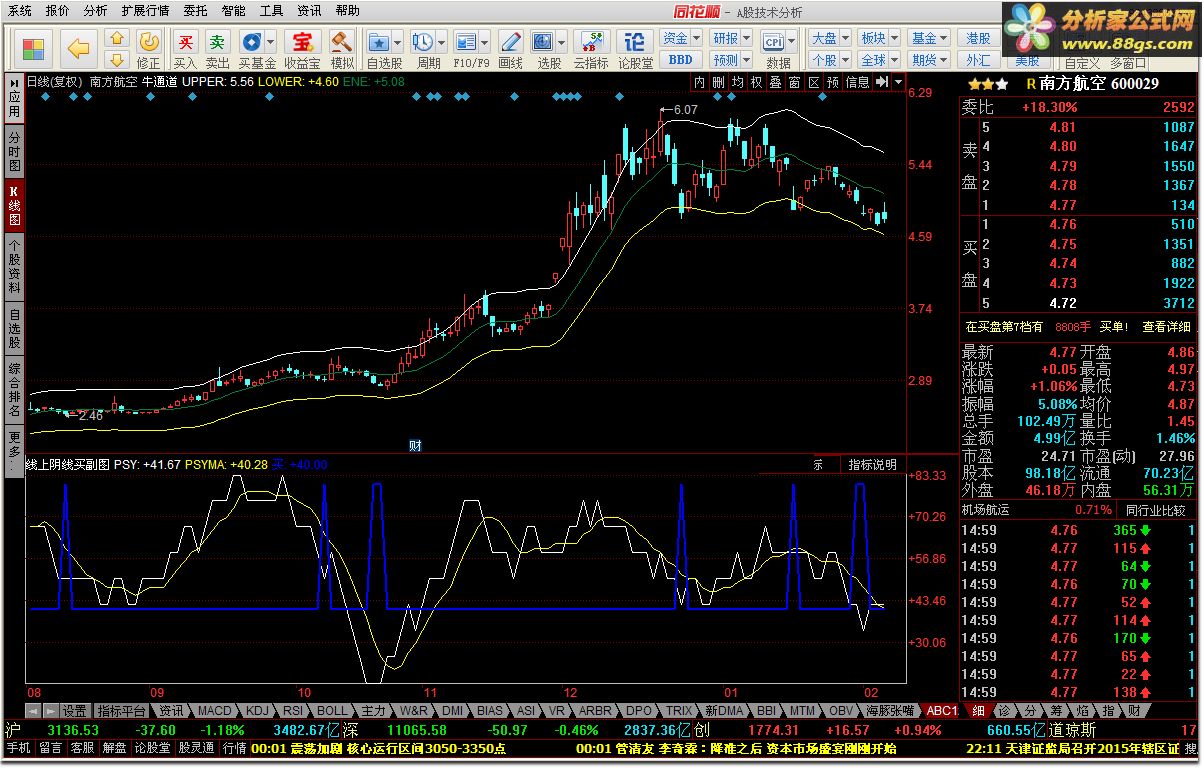The image size is (1204, 768).
Task: Open the 外汇 button
Action: coord(979,60)
